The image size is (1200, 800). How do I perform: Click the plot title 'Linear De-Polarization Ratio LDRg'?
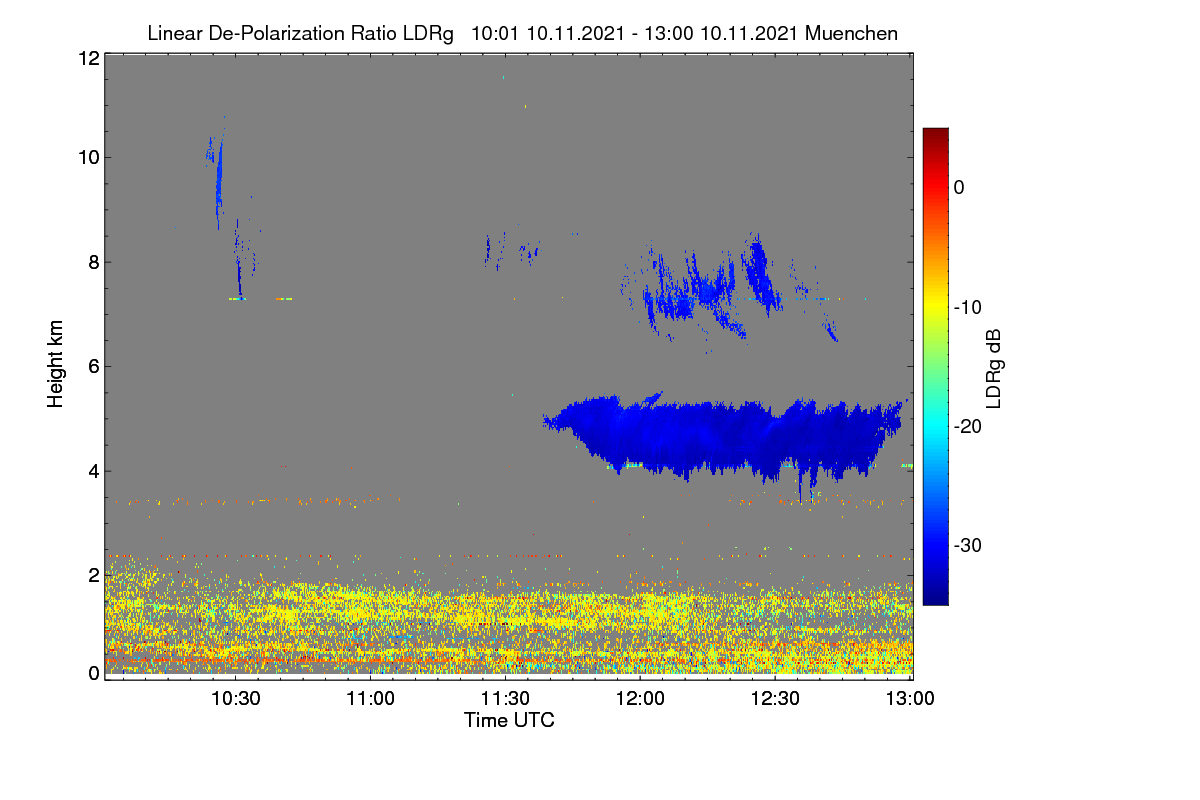pyautogui.click(x=300, y=34)
